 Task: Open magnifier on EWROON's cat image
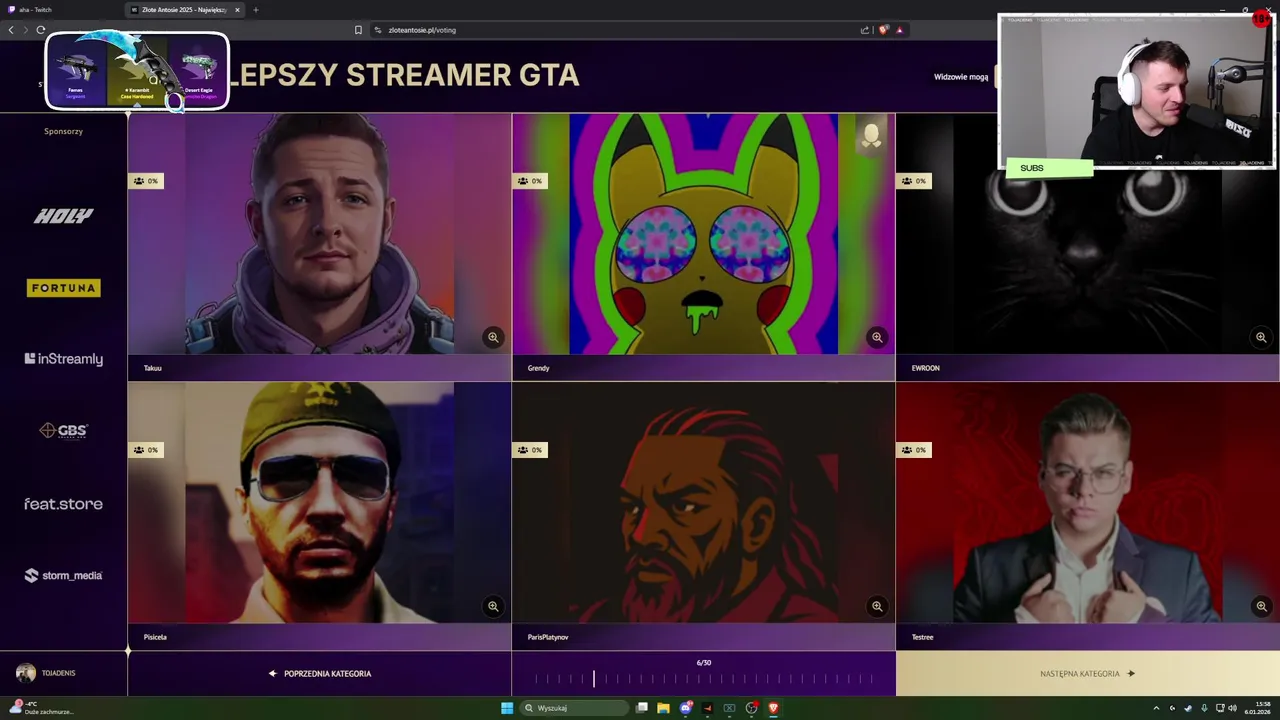[1261, 338]
